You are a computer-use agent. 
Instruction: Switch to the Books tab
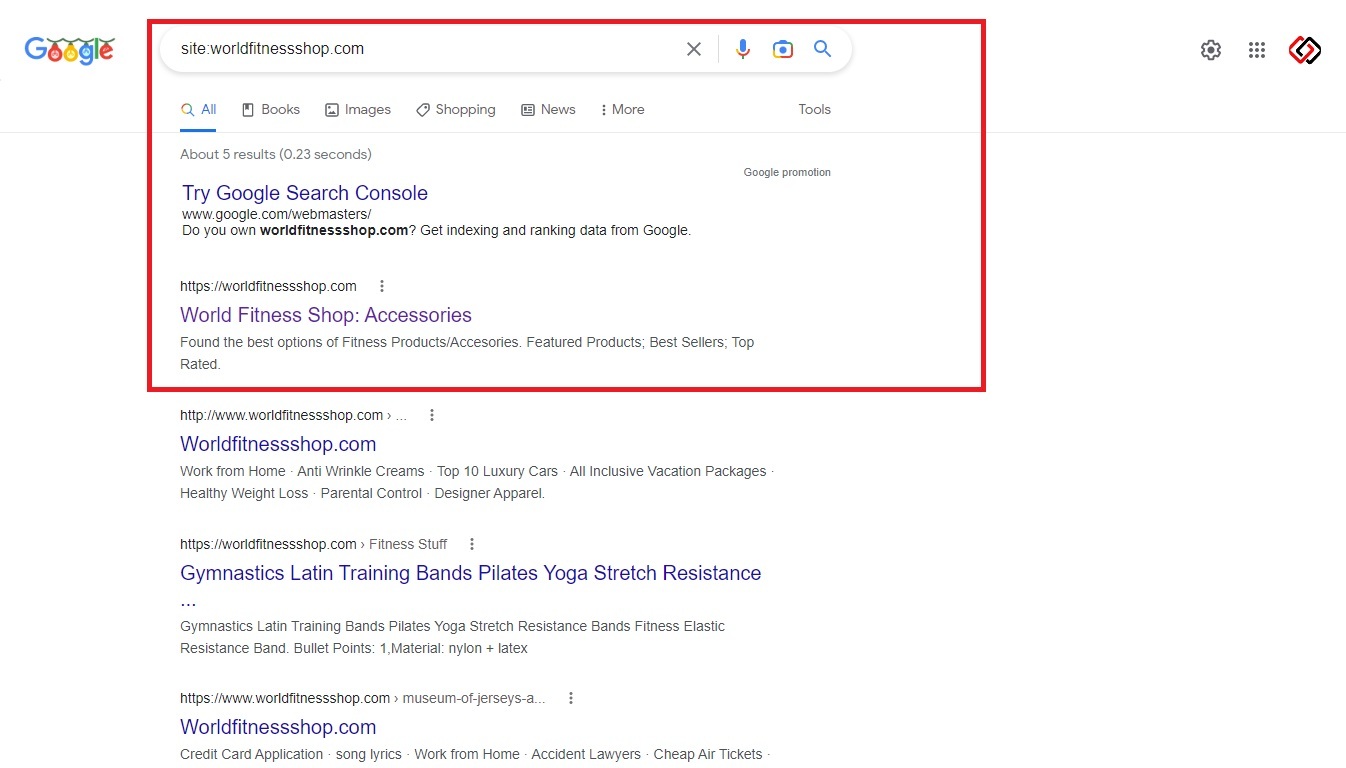[x=271, y=110]
